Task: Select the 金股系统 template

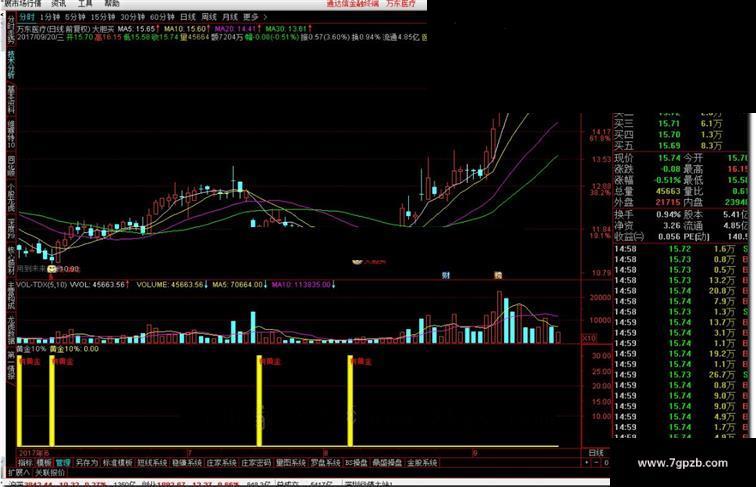Action: click(x=422, y=462)
